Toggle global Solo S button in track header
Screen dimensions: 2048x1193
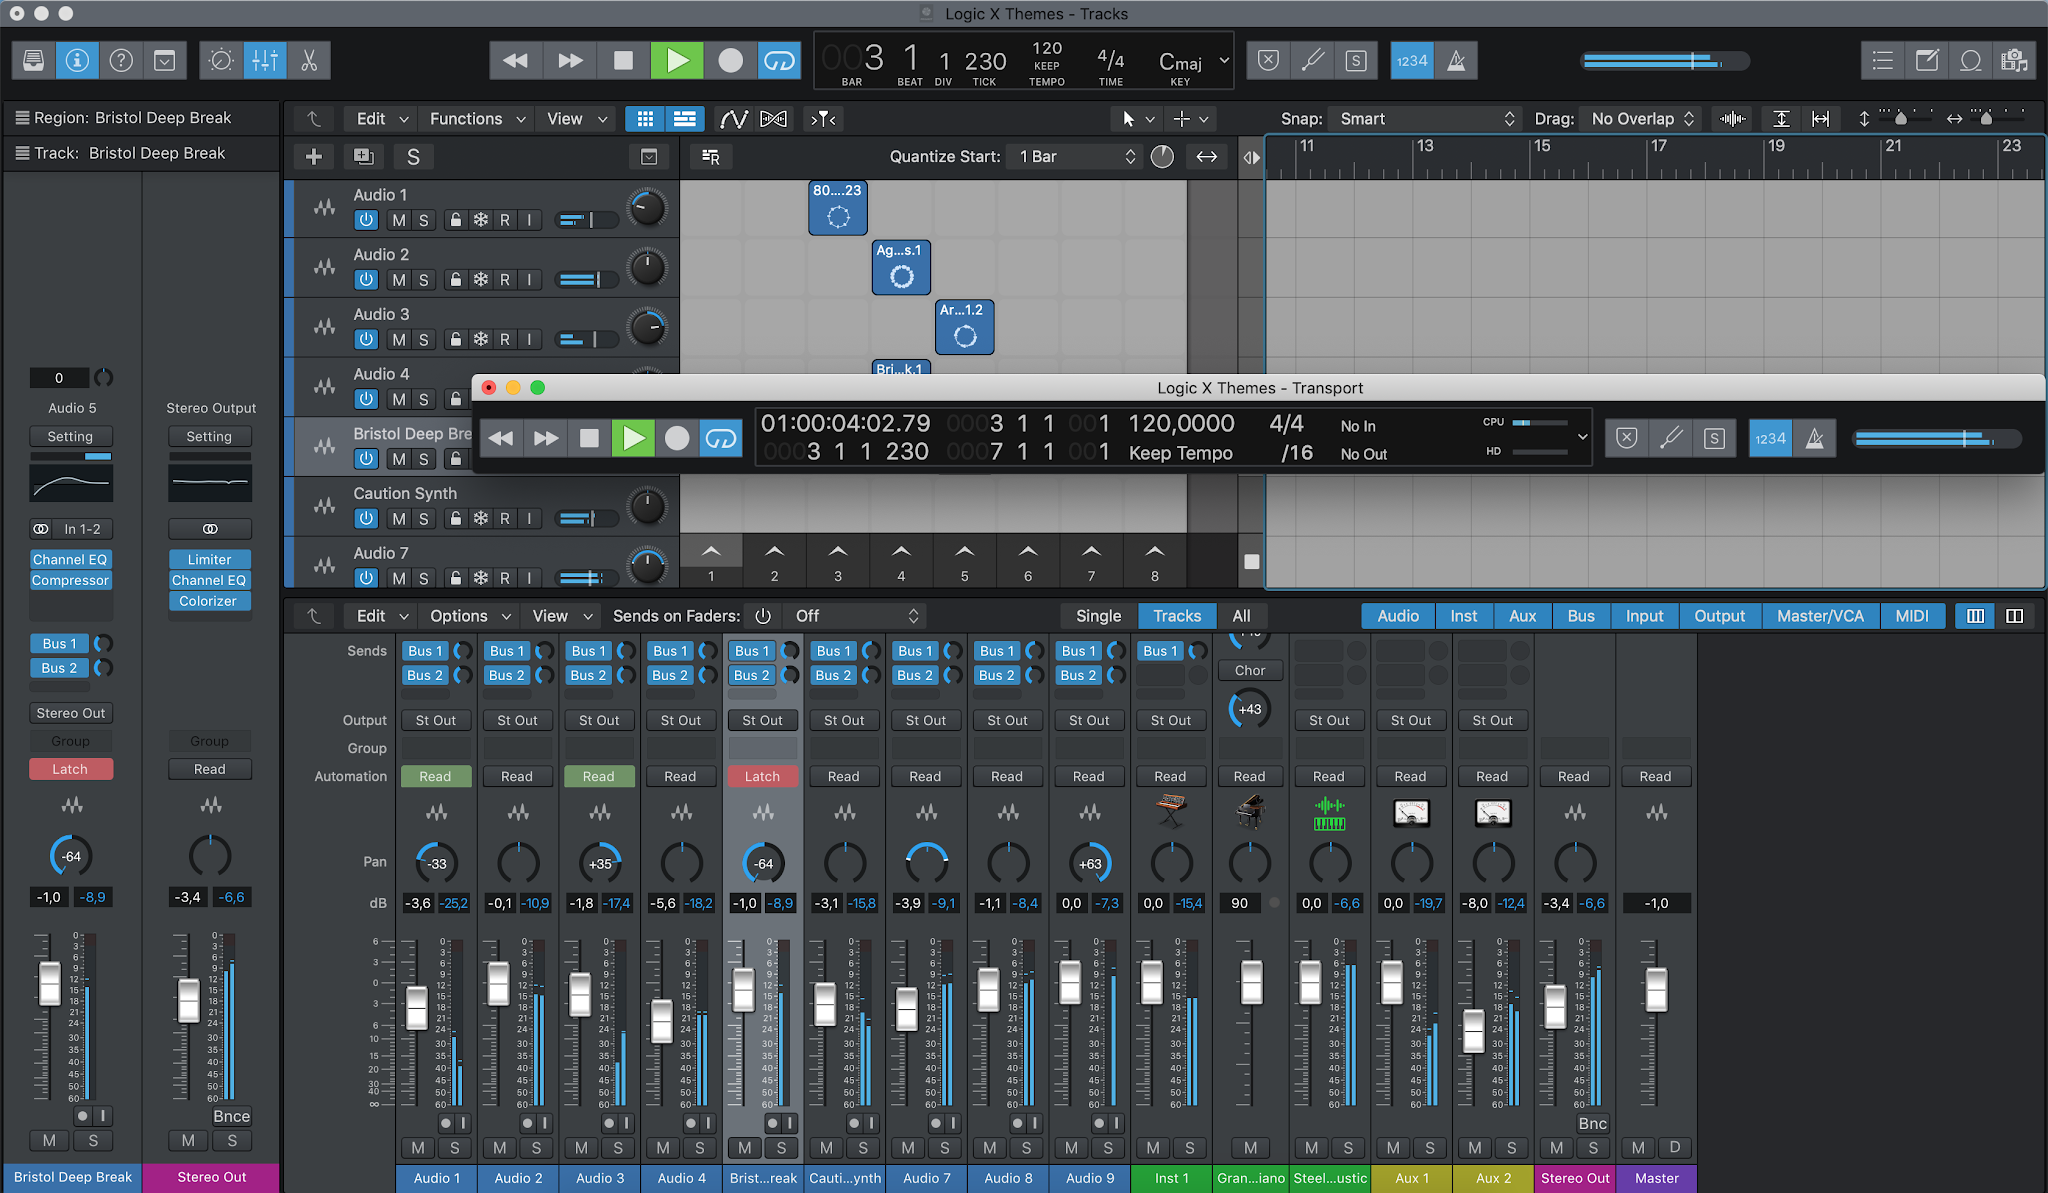click(x=413, y=157)
